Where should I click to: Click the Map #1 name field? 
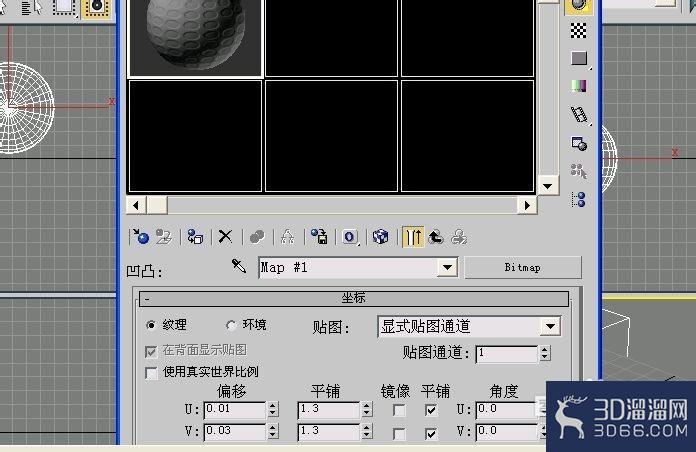point(348,267)
